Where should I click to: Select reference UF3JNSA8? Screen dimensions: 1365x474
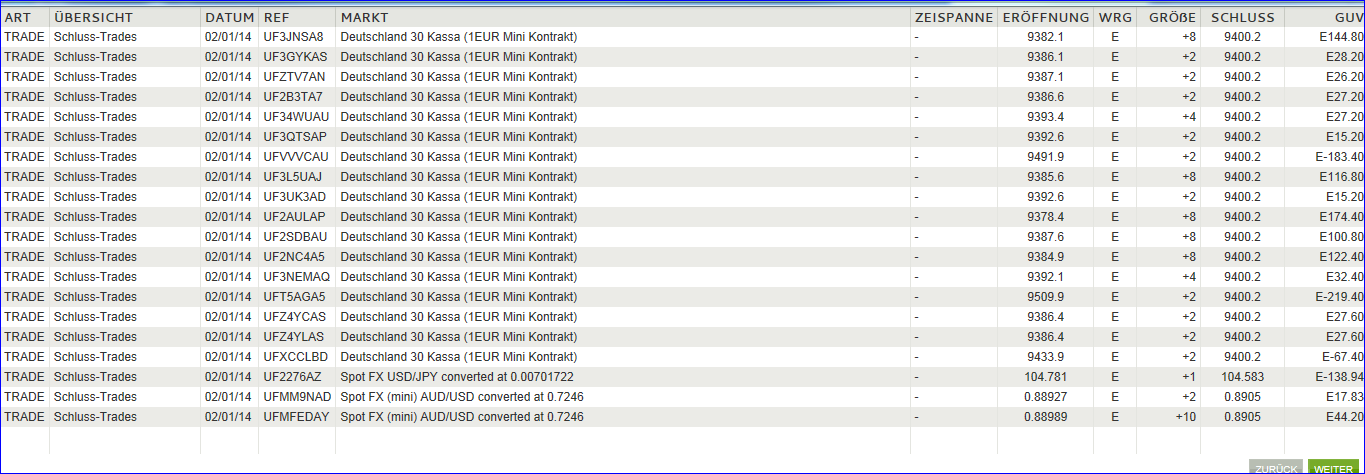pos(293,37)
